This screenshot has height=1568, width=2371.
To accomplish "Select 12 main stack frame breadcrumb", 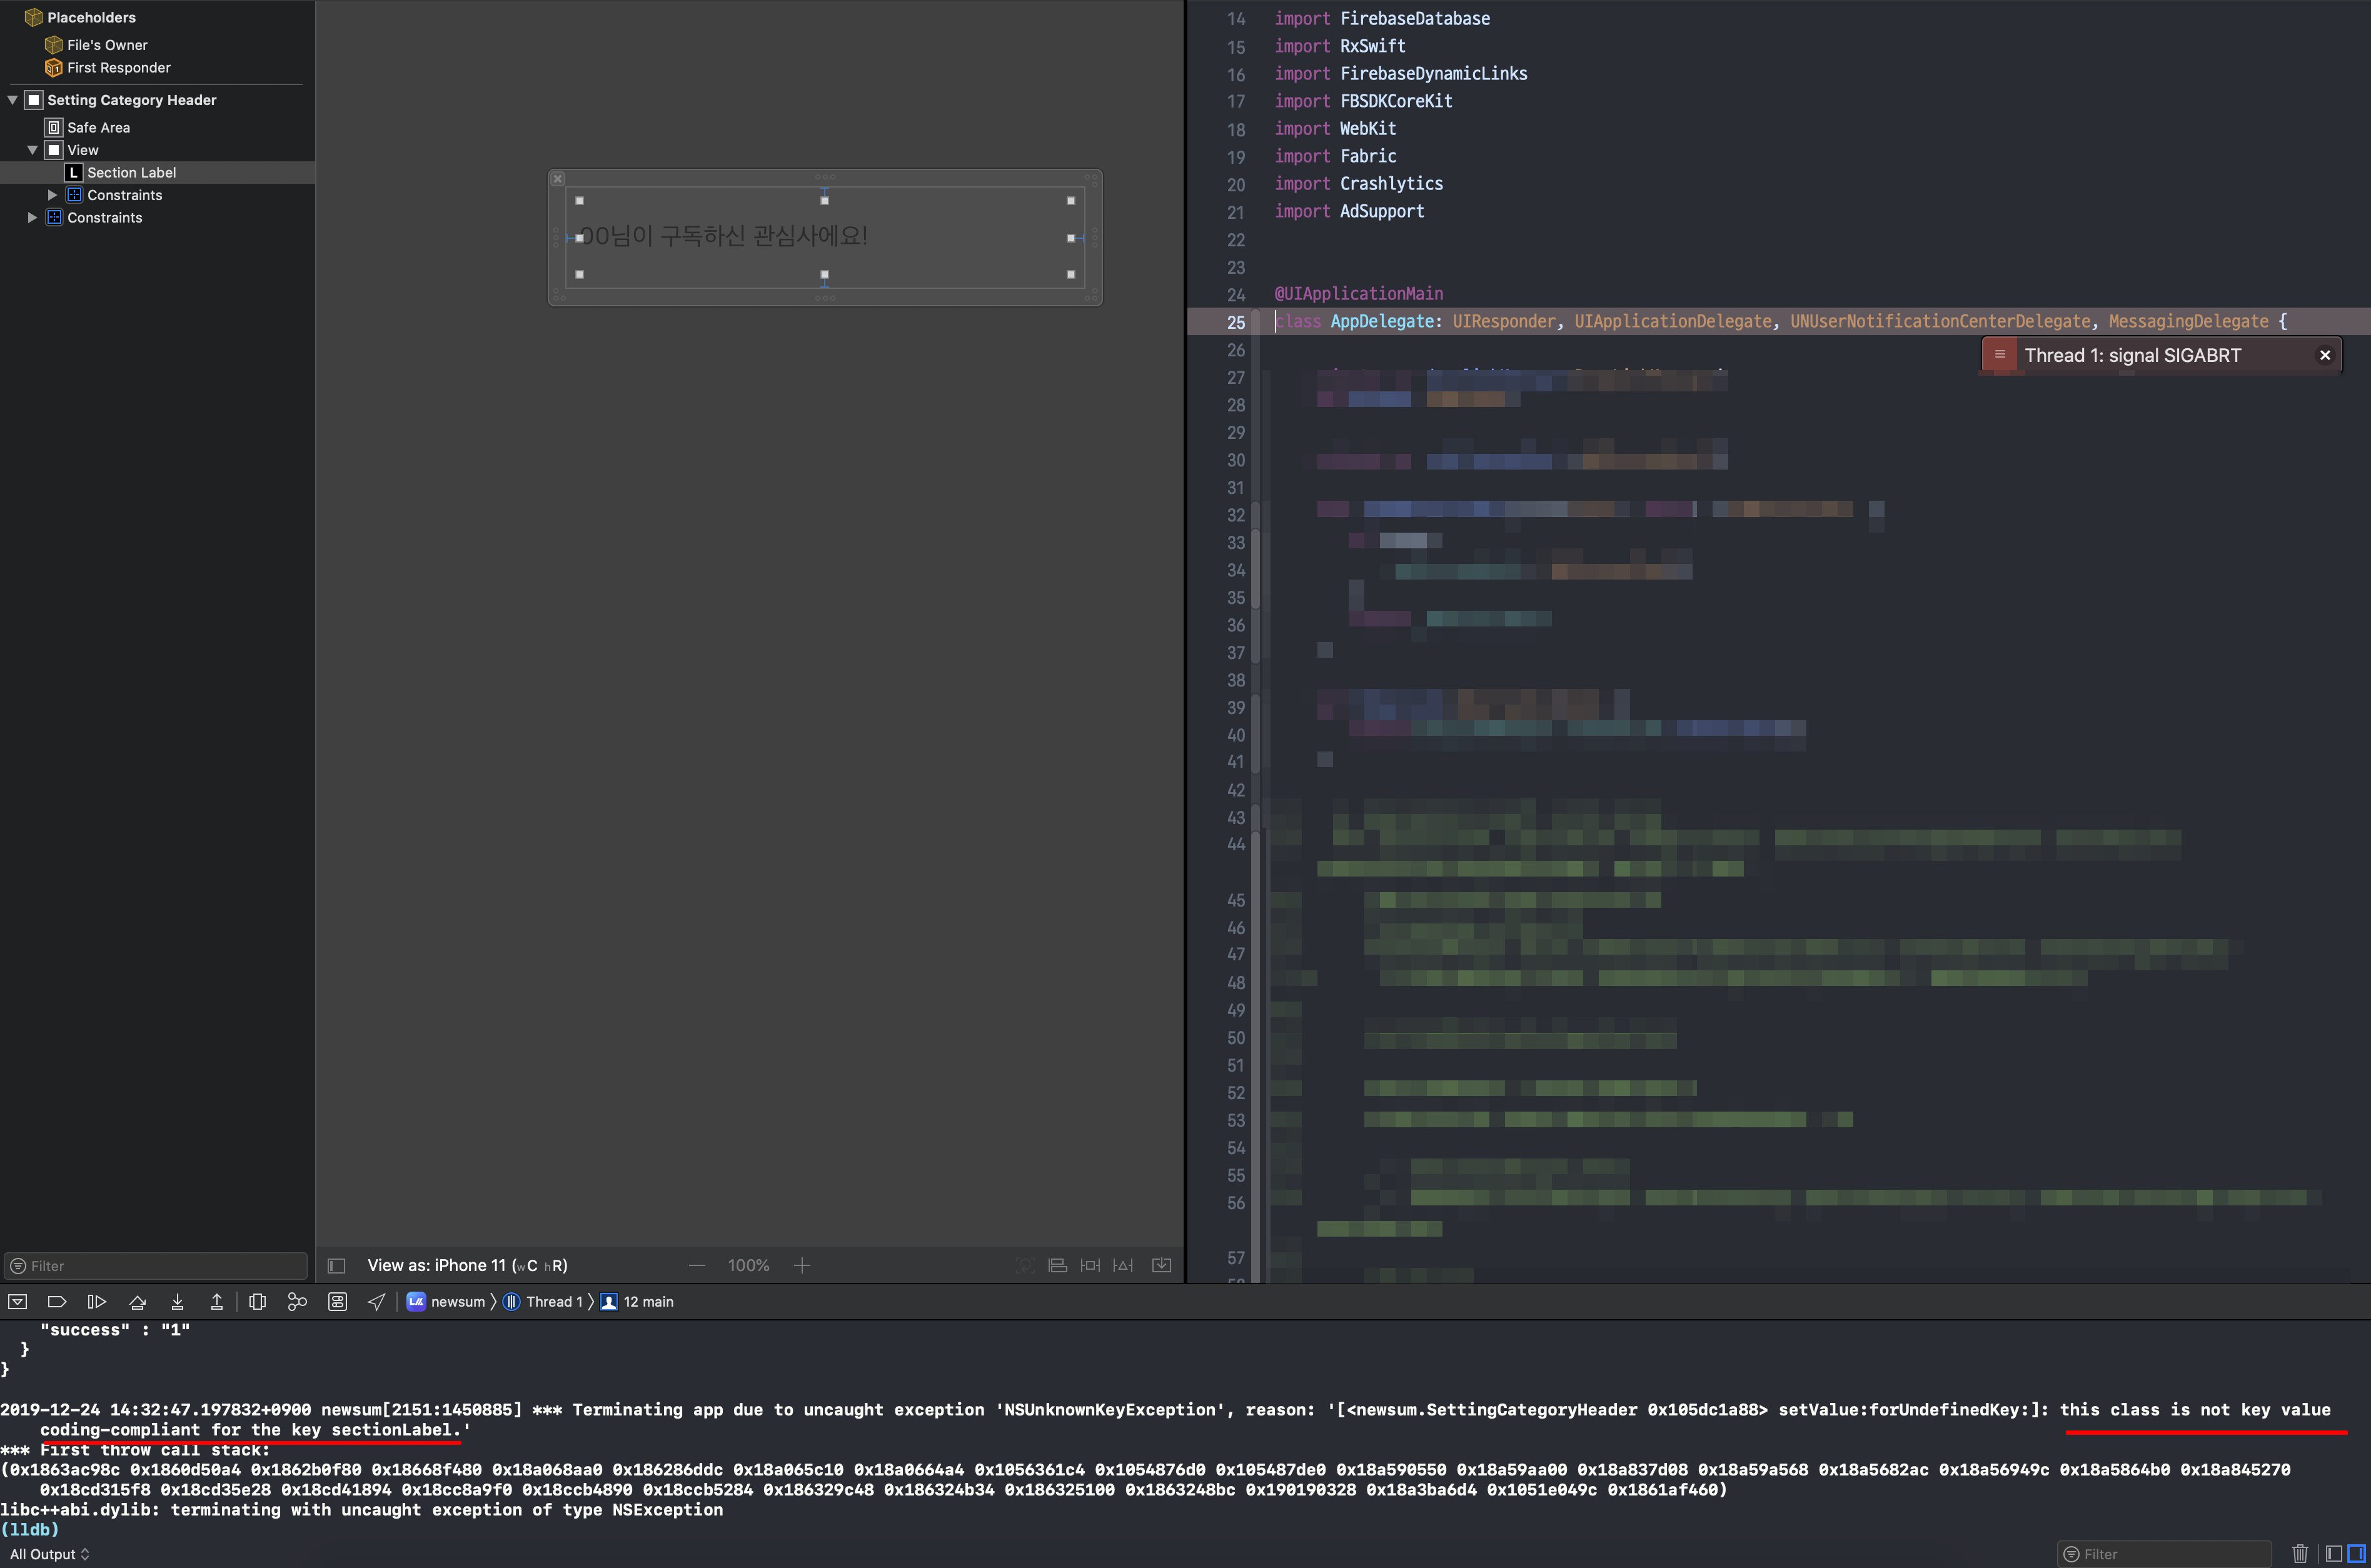I will coord(647,1301).
